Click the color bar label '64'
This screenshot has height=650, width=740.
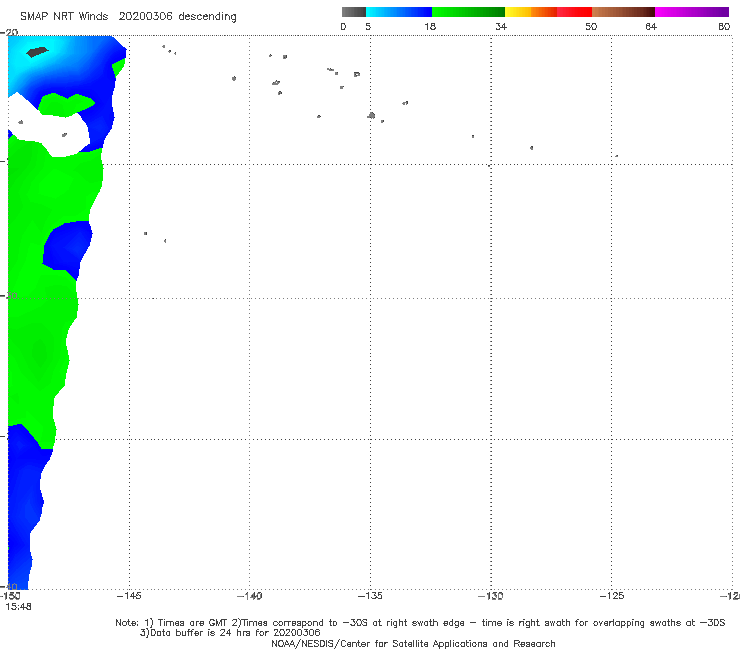point(651,26)
